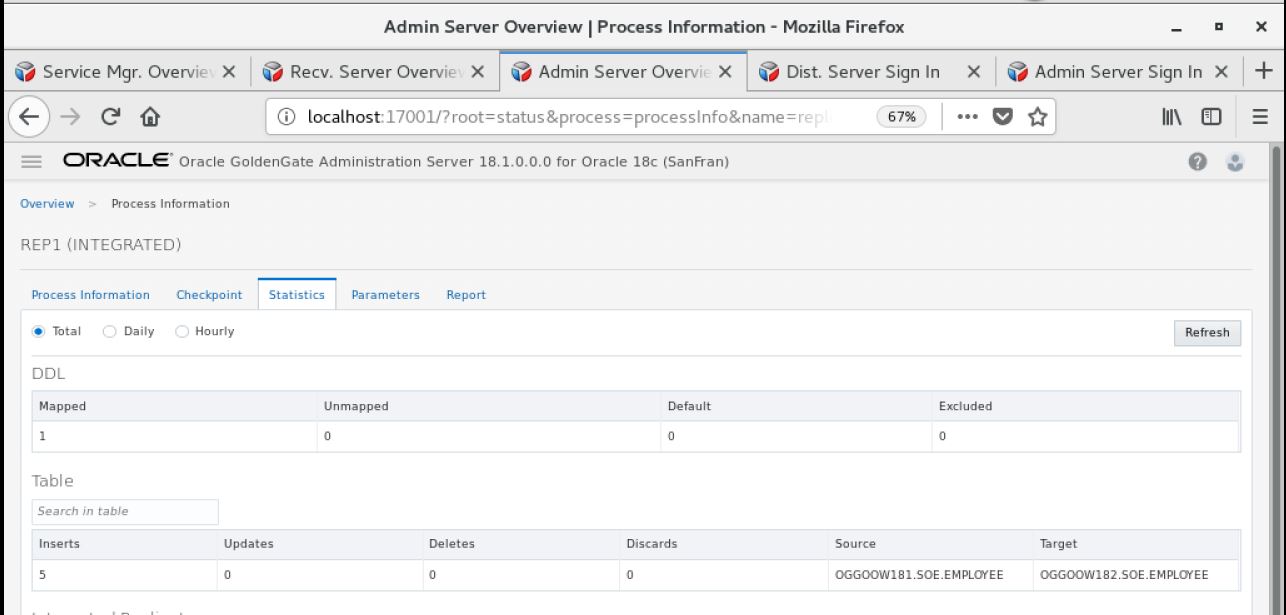Open the Checkpoint tab
The width and height of the screenshot is (1286, 615).
[x=209, y=295]
